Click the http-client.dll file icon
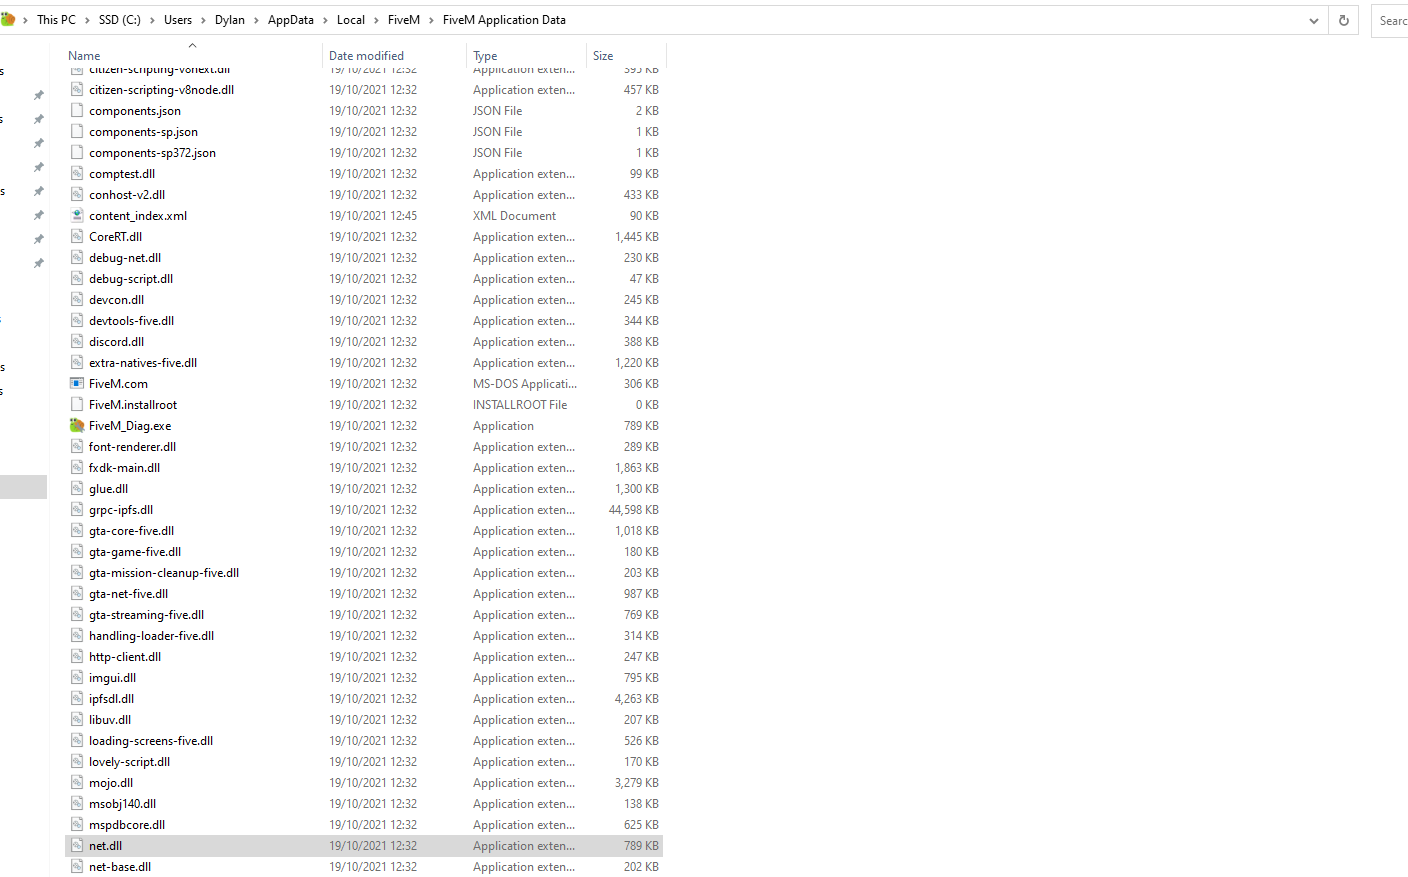Viewport: 1408px width, 877px height. pos(77,656)
